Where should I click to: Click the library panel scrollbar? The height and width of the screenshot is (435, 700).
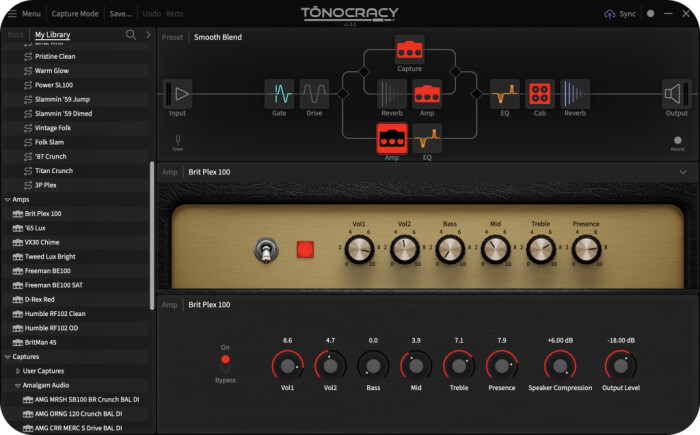152,235
